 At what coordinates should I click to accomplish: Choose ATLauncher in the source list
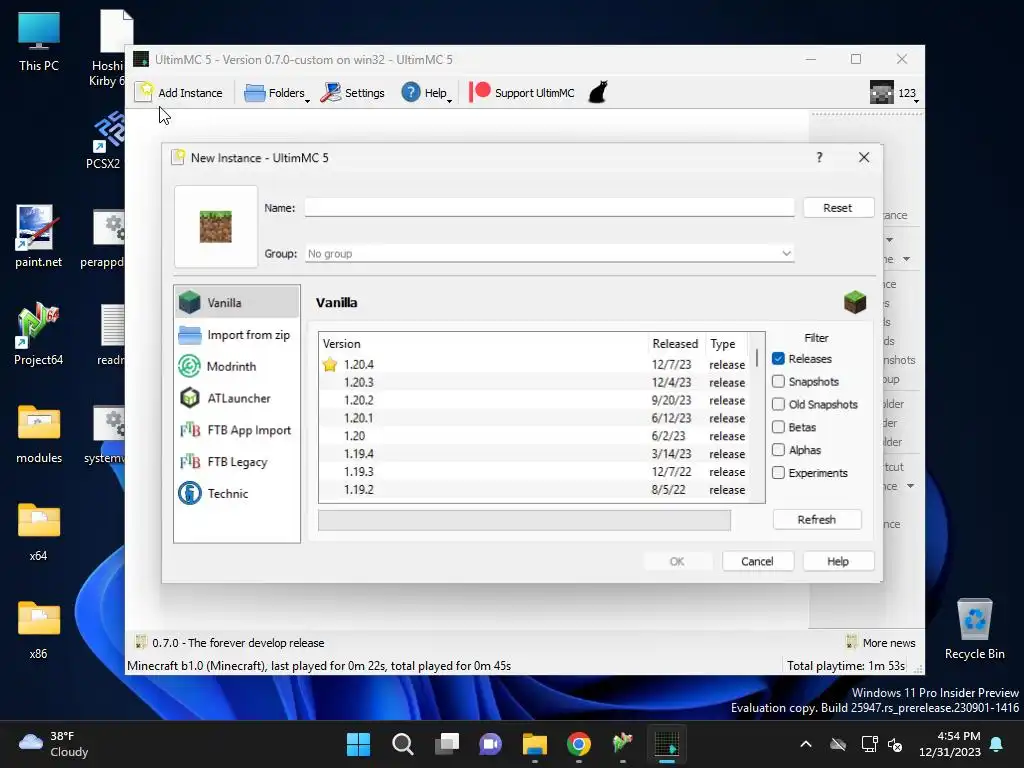coord(237,398)
